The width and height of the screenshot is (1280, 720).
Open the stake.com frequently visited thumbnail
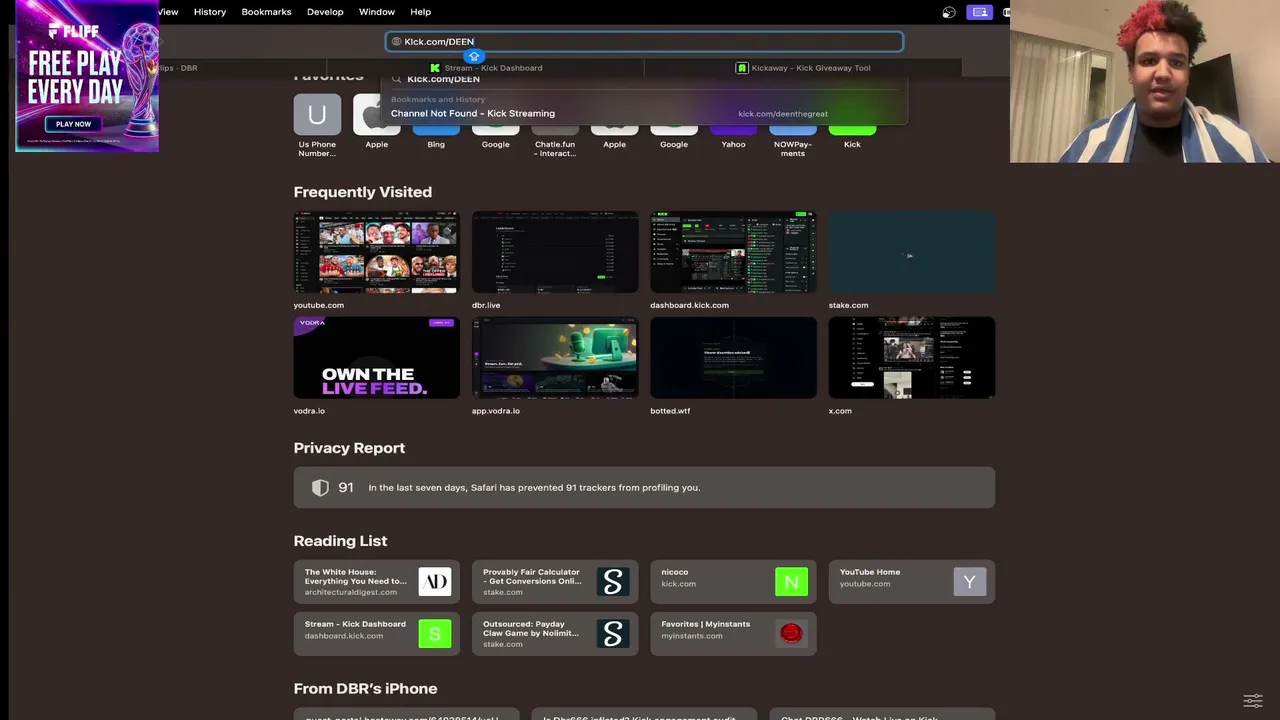pyautogui.click(x=912, y=252)
